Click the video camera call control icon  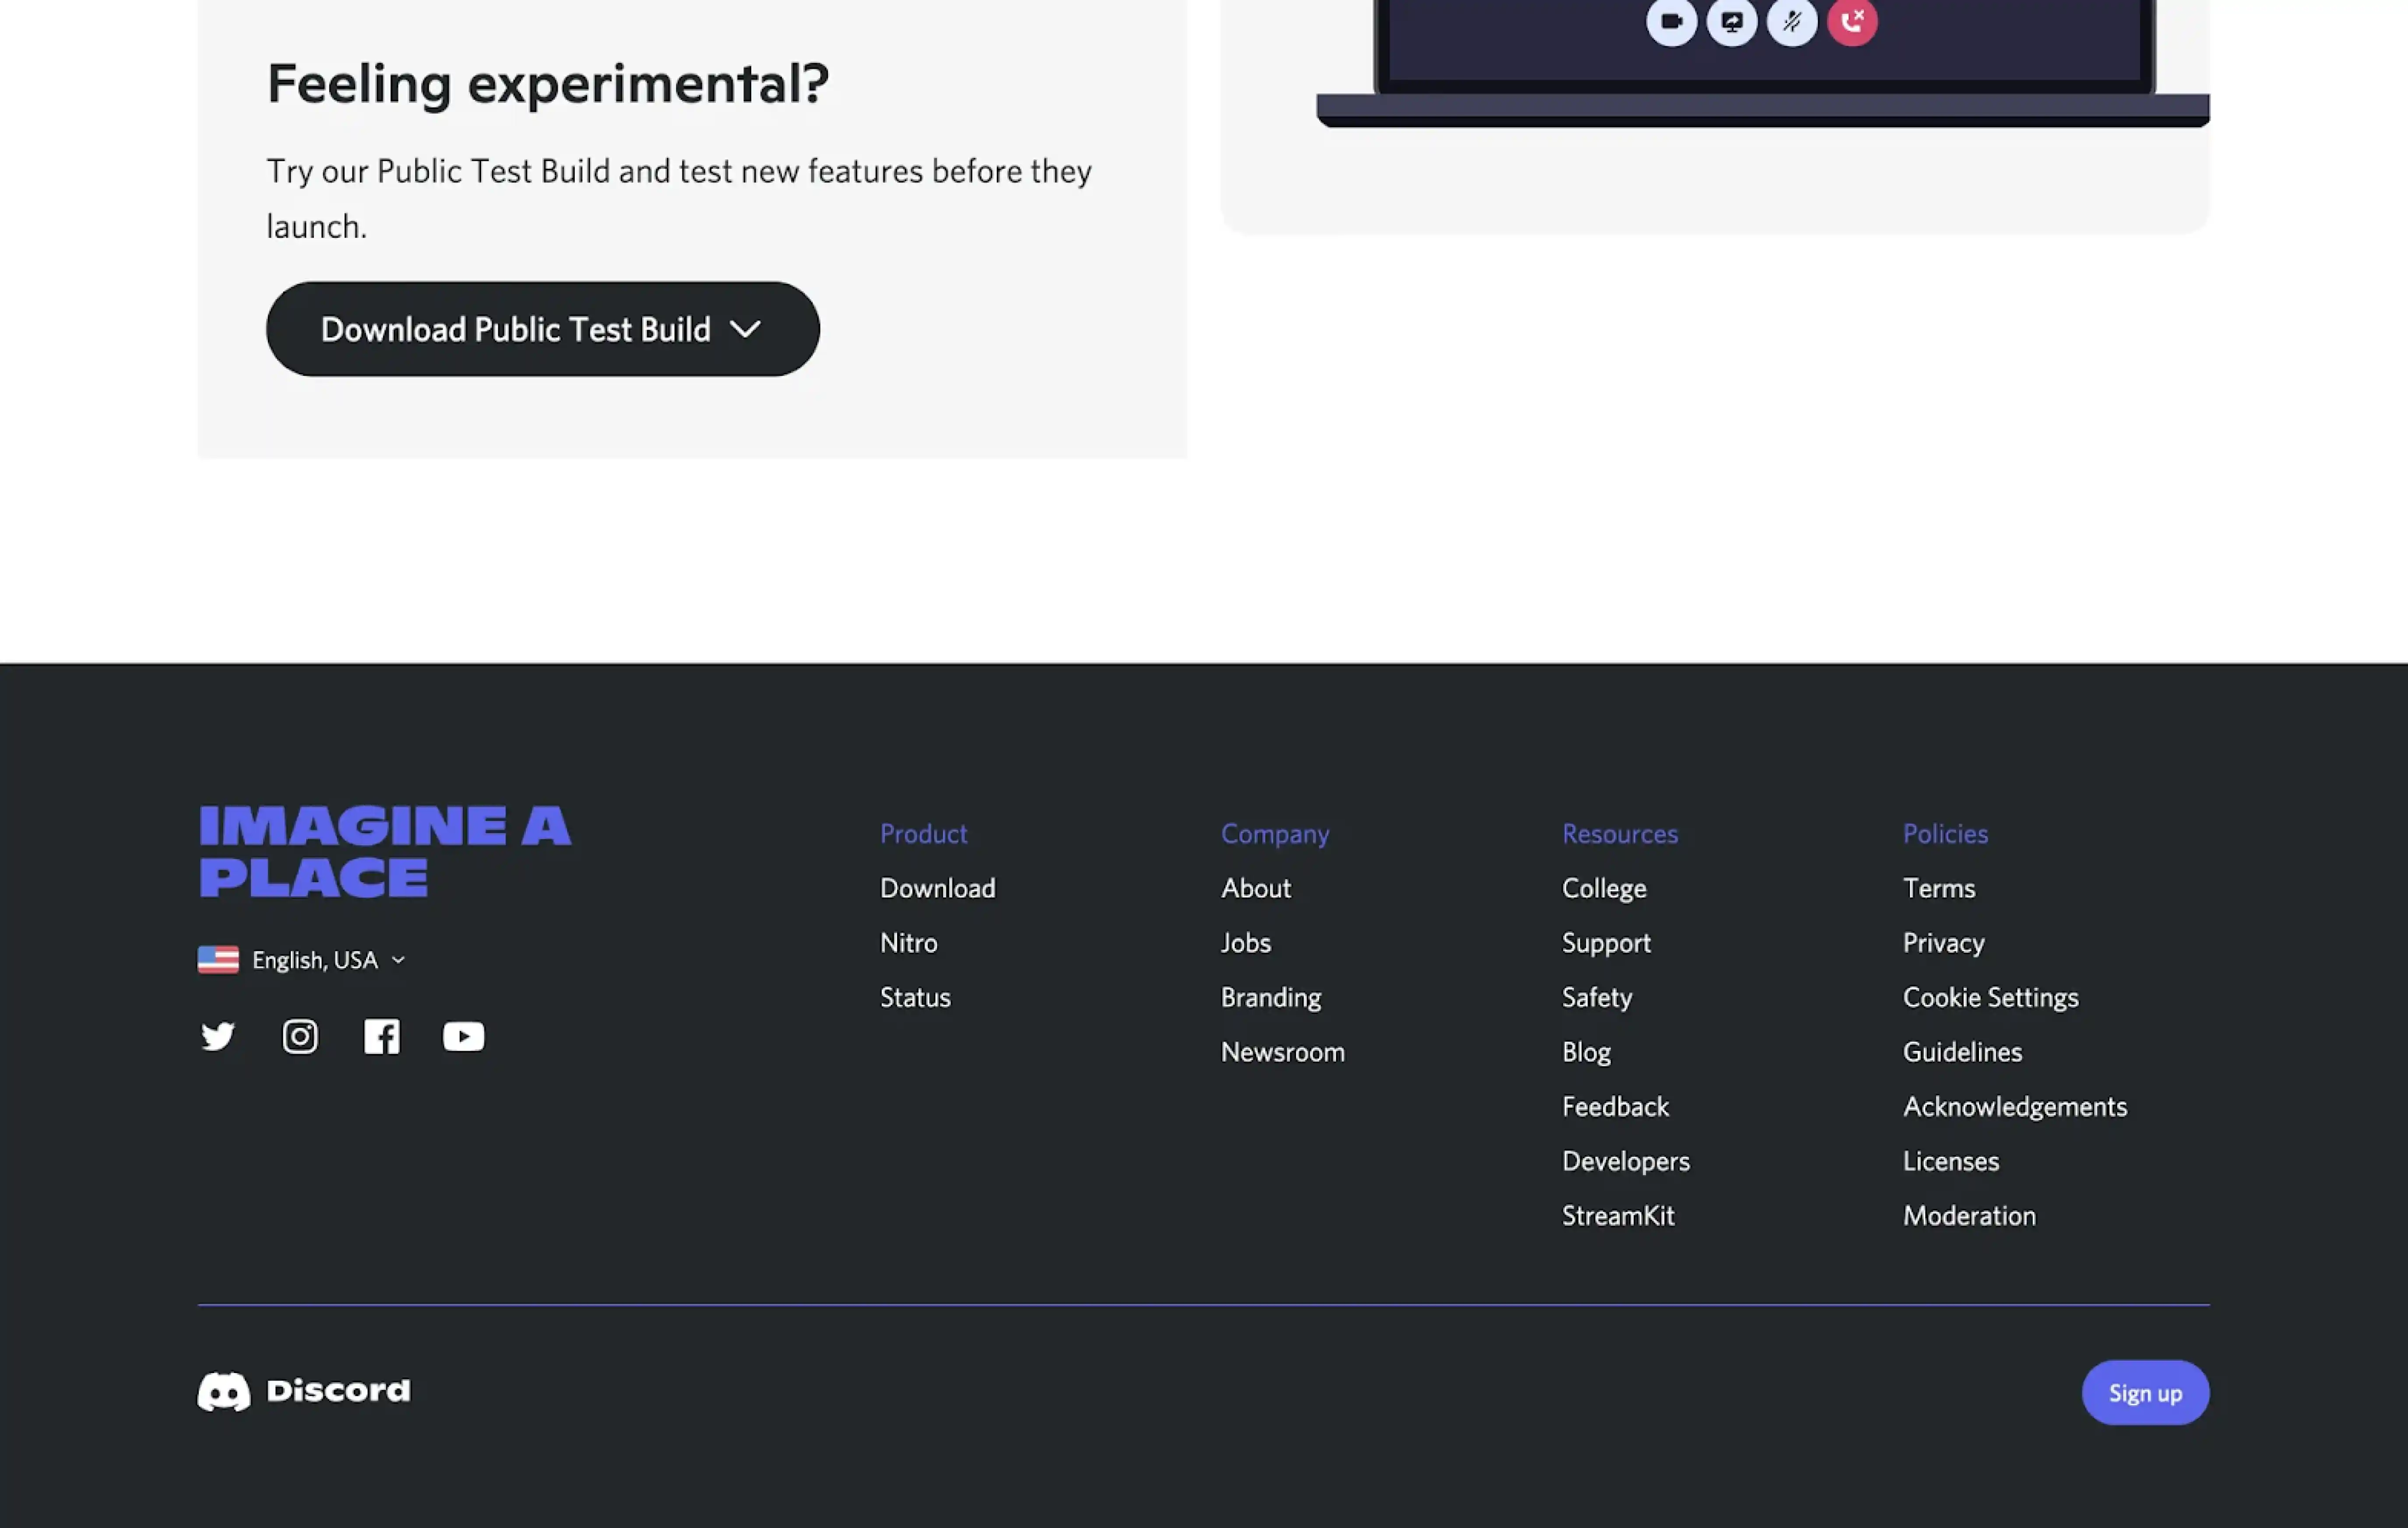point(1672,20)
